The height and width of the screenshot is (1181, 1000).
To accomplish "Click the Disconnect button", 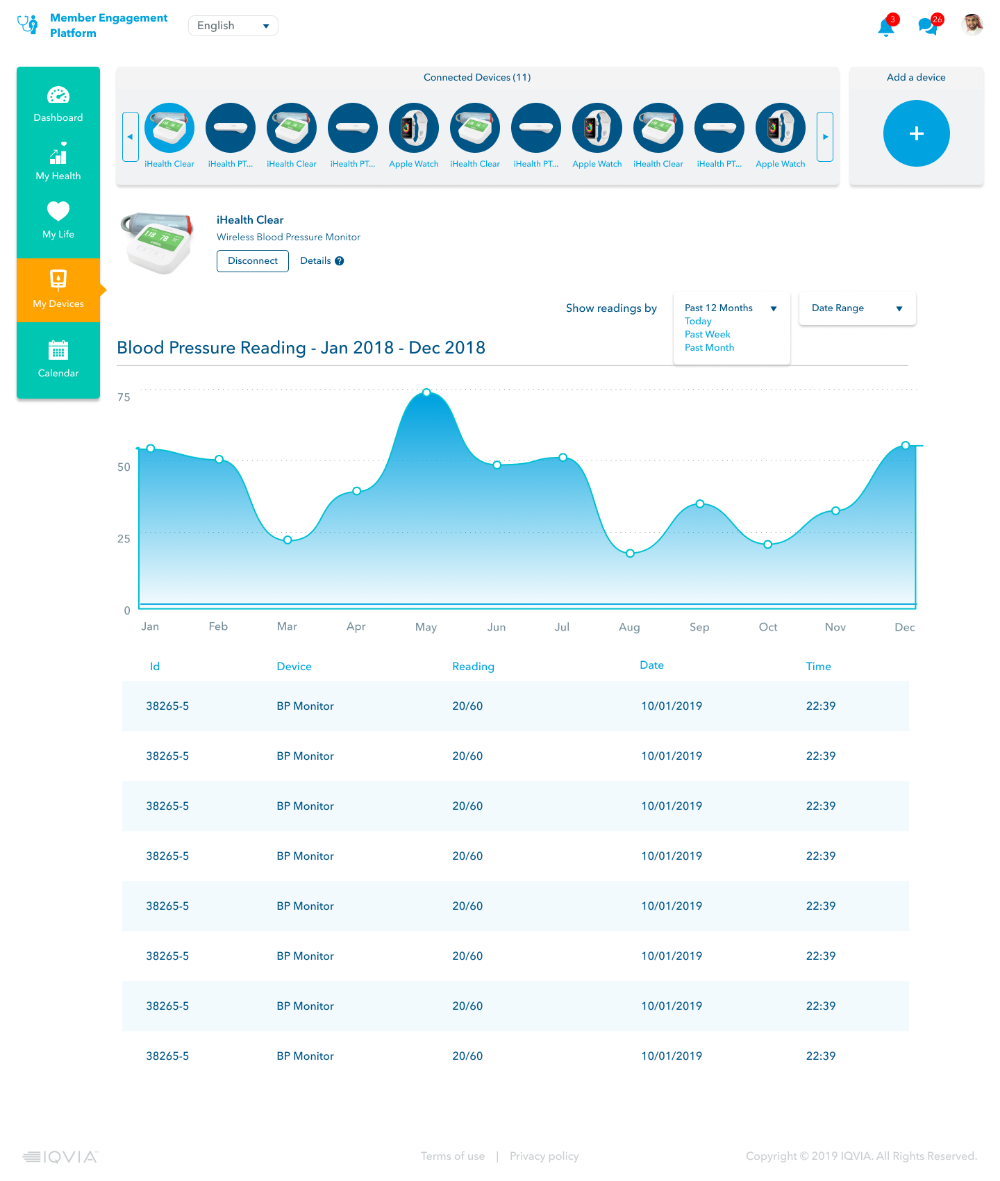I will 252,261.
